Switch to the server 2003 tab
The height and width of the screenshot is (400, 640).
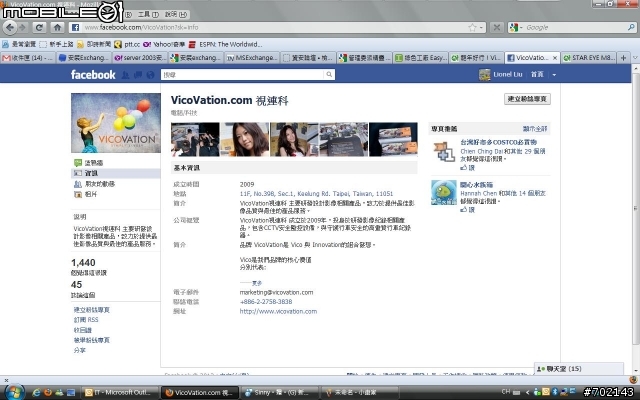140,58
